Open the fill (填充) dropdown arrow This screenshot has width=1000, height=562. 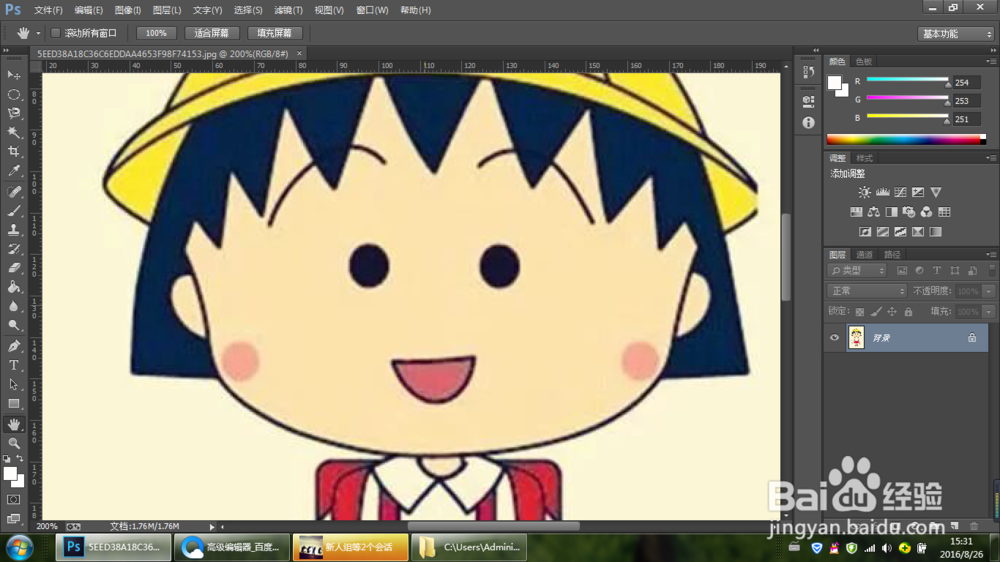pos(989,311)
